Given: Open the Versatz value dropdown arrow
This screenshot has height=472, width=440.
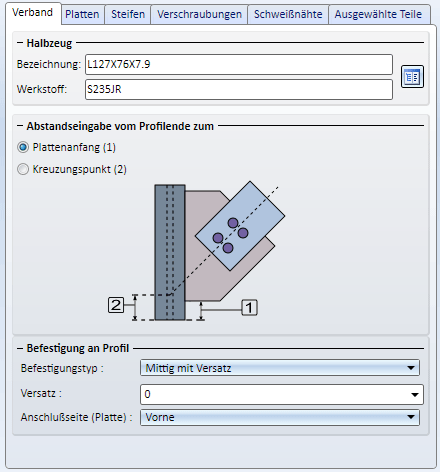Looking at the screenshot, I should point(415,395).
